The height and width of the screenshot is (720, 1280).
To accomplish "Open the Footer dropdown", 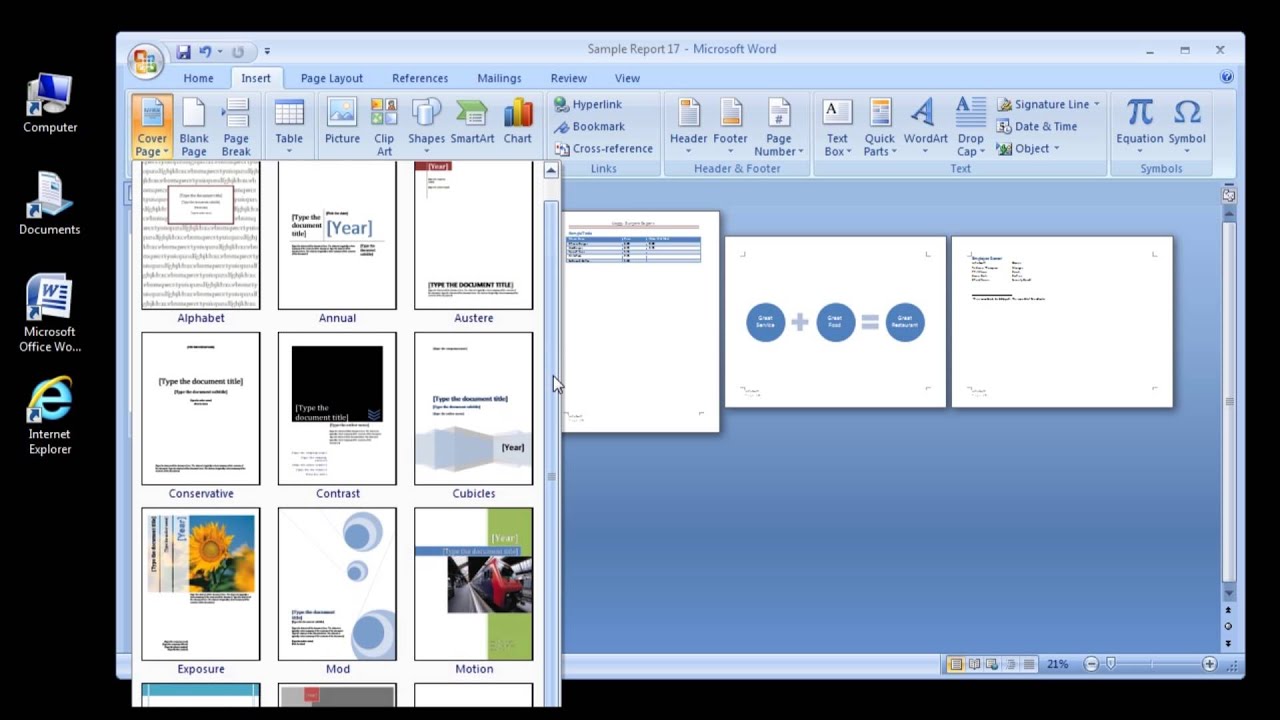I will pos(730,127).
